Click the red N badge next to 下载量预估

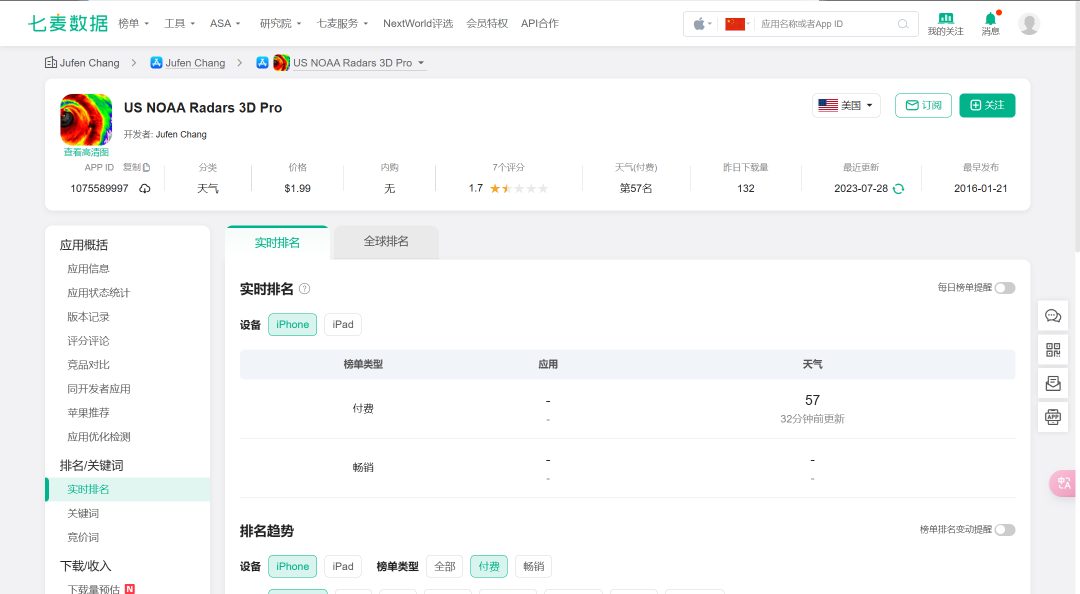(x=129, y=589)
